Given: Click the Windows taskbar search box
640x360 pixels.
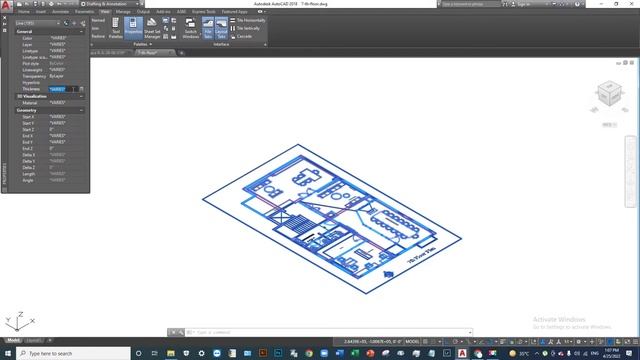Looking at the screenshot, I should point(73,353).
